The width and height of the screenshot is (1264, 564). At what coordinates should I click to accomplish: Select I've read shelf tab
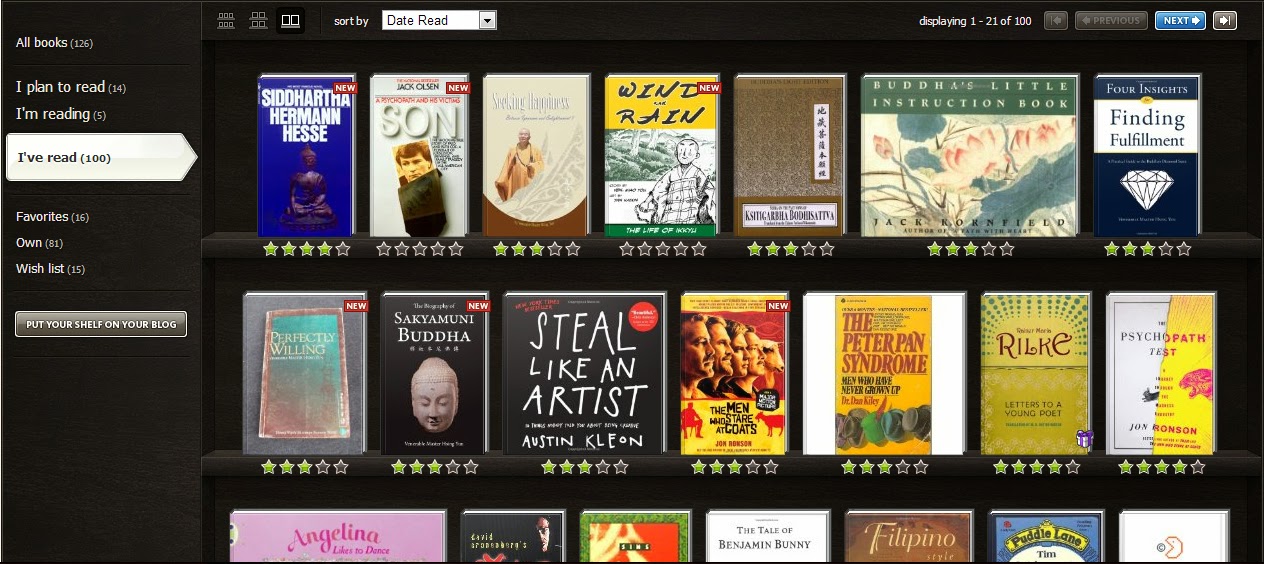(x=100, y=157)
